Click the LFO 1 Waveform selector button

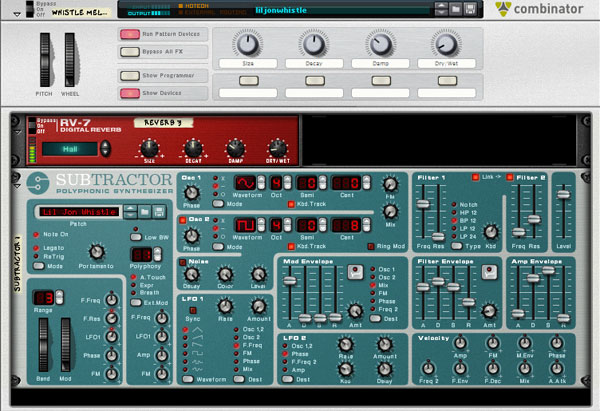188,379
